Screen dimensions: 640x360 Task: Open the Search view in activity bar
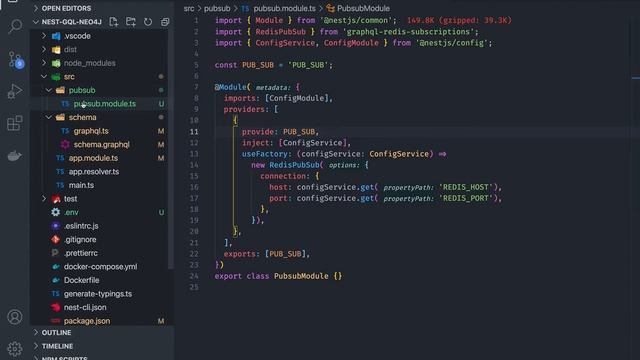point(15,26)
